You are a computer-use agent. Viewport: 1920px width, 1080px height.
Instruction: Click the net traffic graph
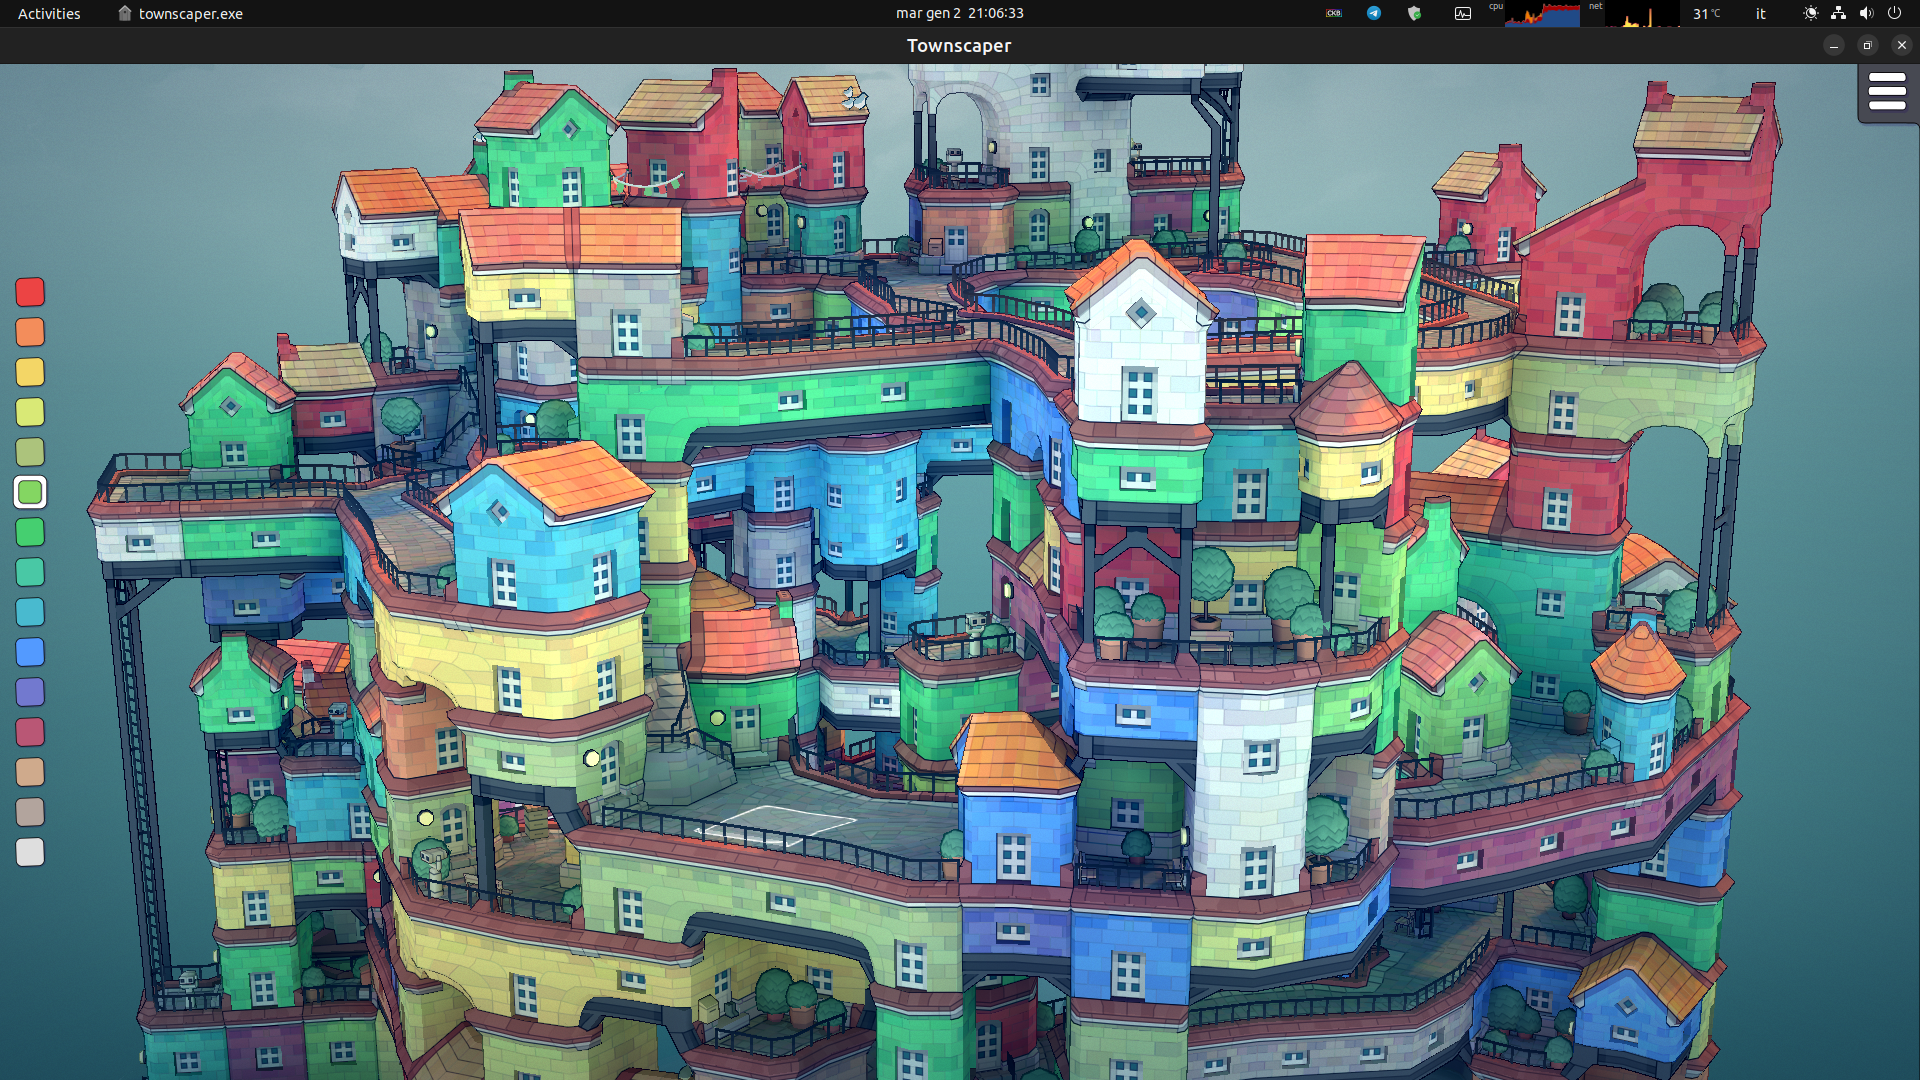pyautogui.click(x=1642, y=13)
